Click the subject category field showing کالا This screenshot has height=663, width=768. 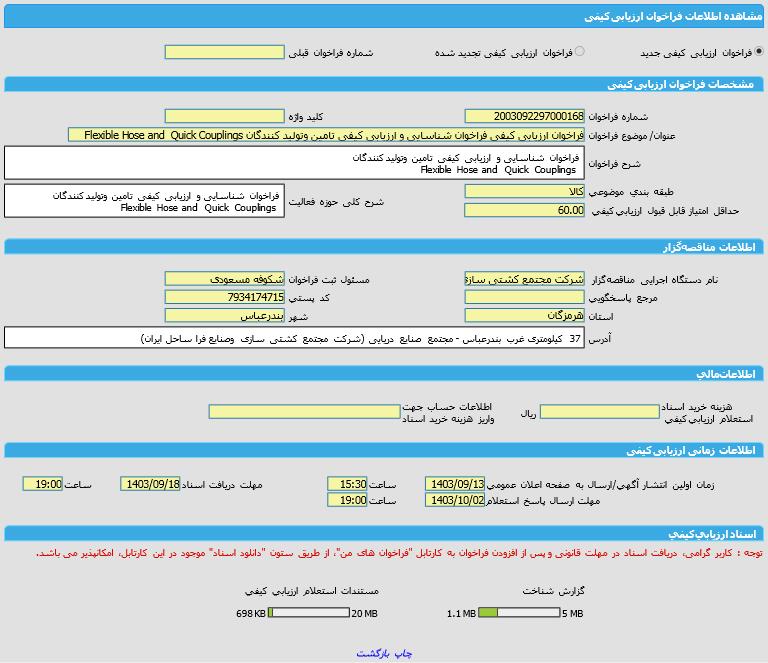(525, 191)
